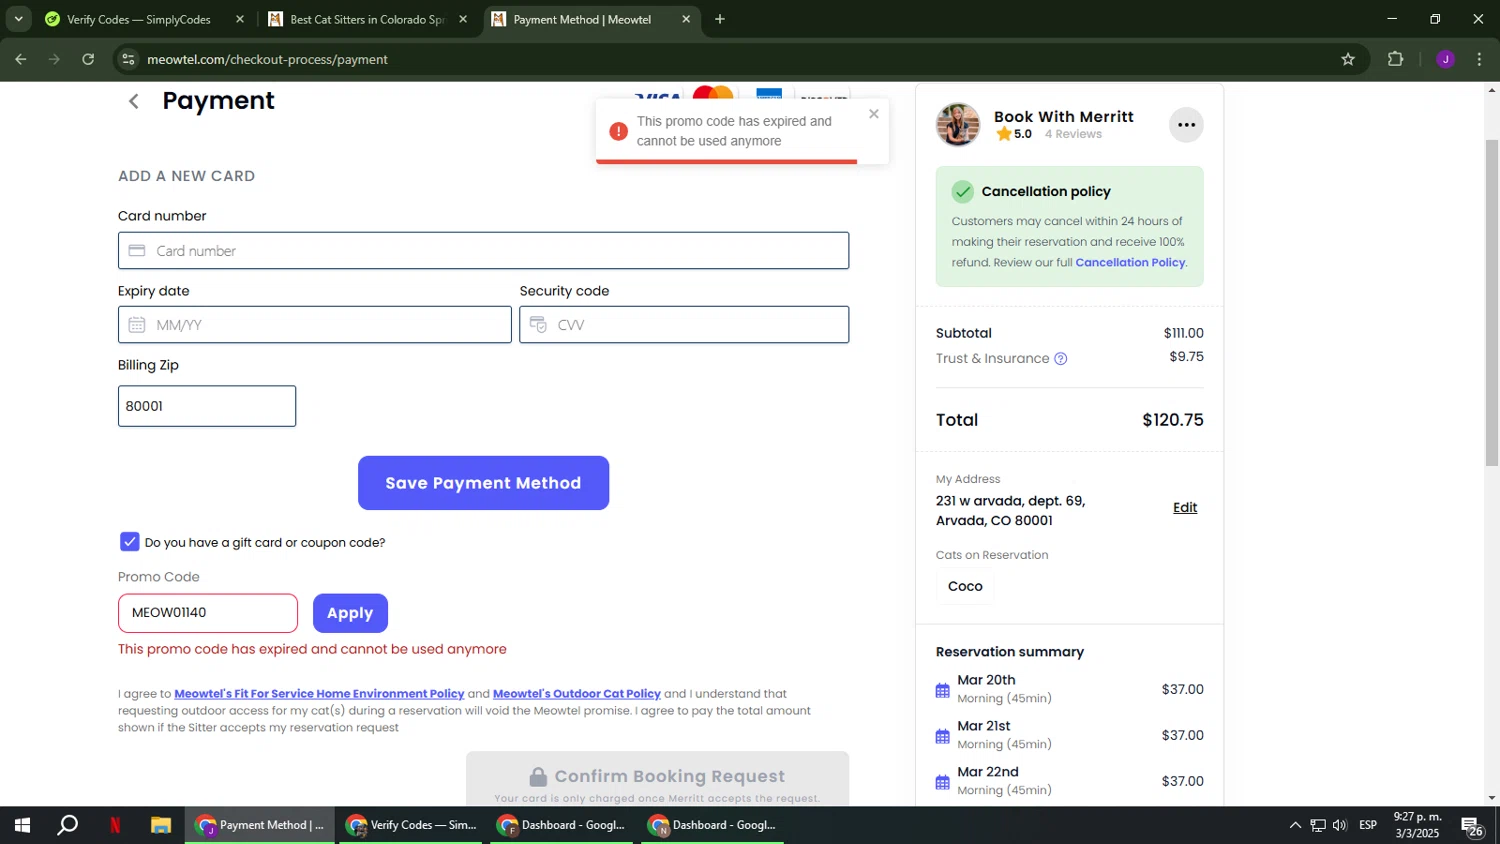Screen dimensions: 1500x844
Task: Open a new browser tab
Action: [x=720, y=19]
